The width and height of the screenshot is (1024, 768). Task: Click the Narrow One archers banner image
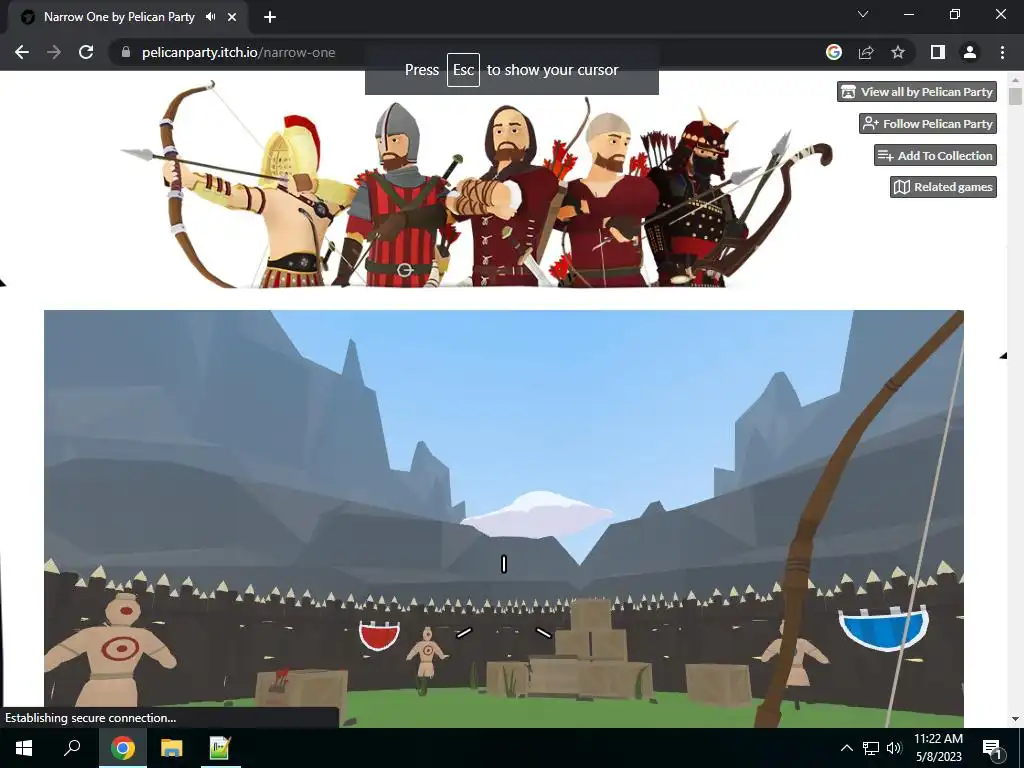click(x=477, y=184)
